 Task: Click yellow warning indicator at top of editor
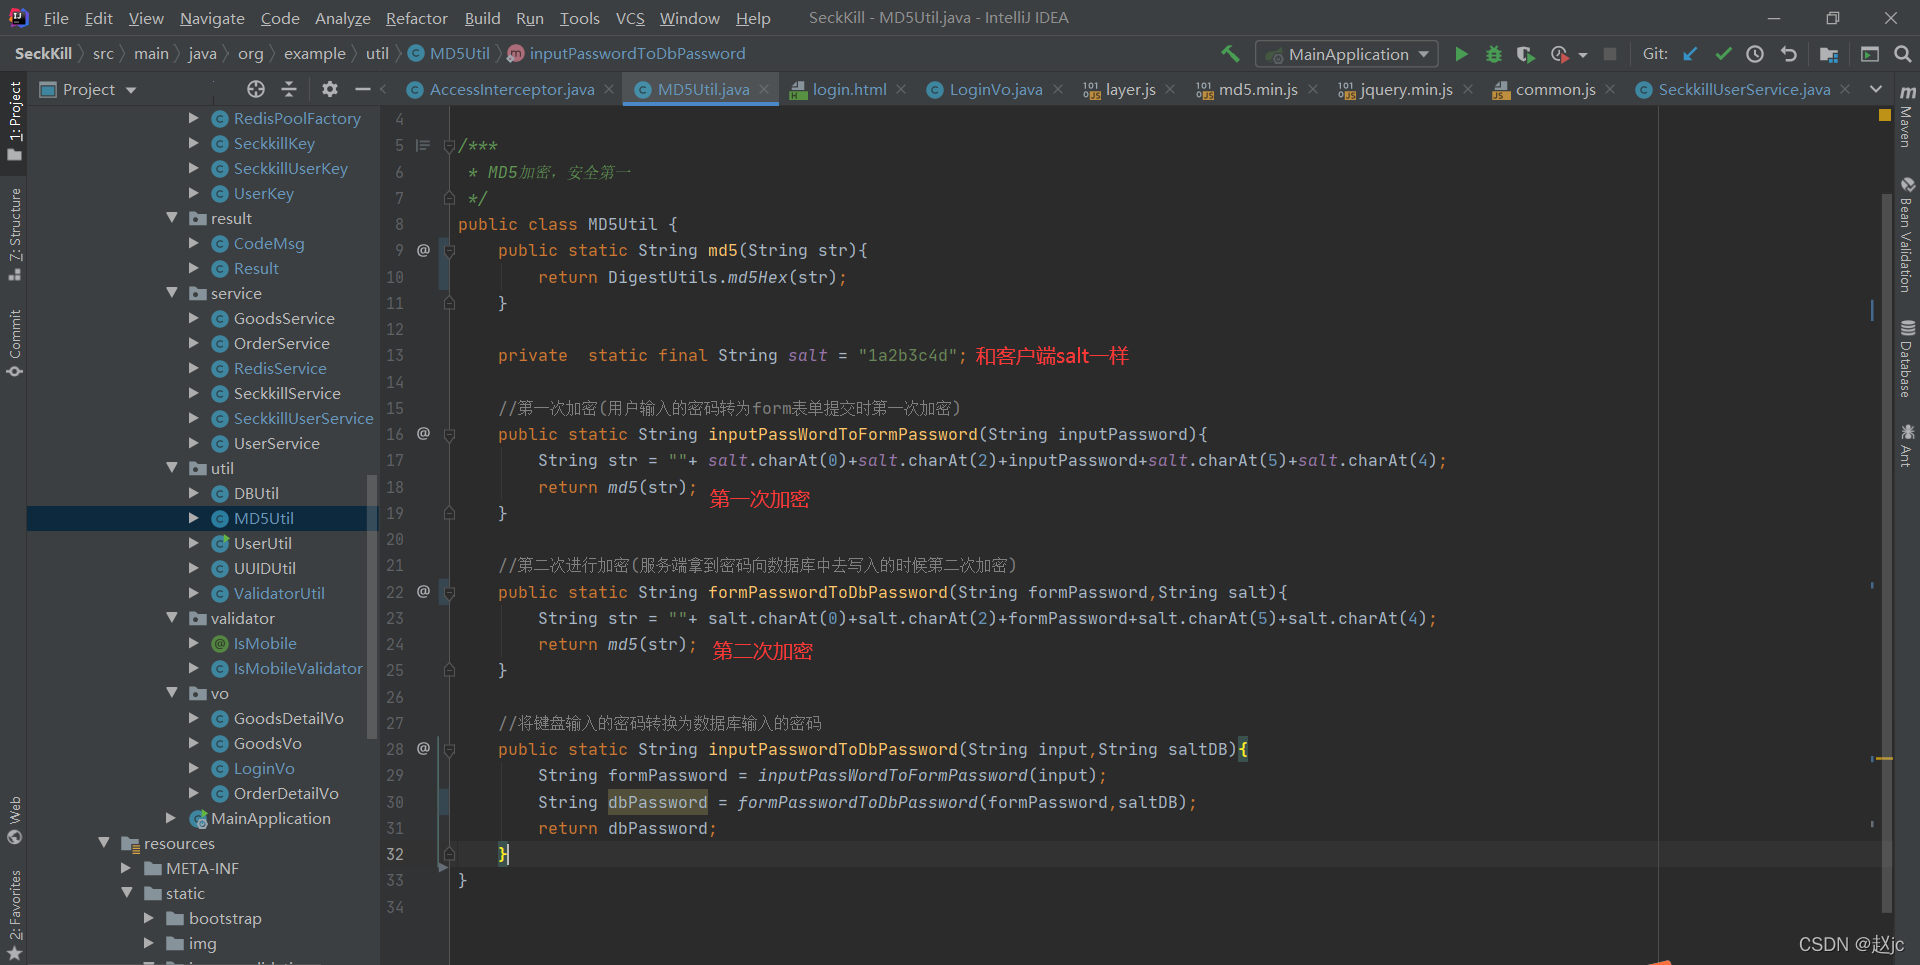[x=1885, y=115]
